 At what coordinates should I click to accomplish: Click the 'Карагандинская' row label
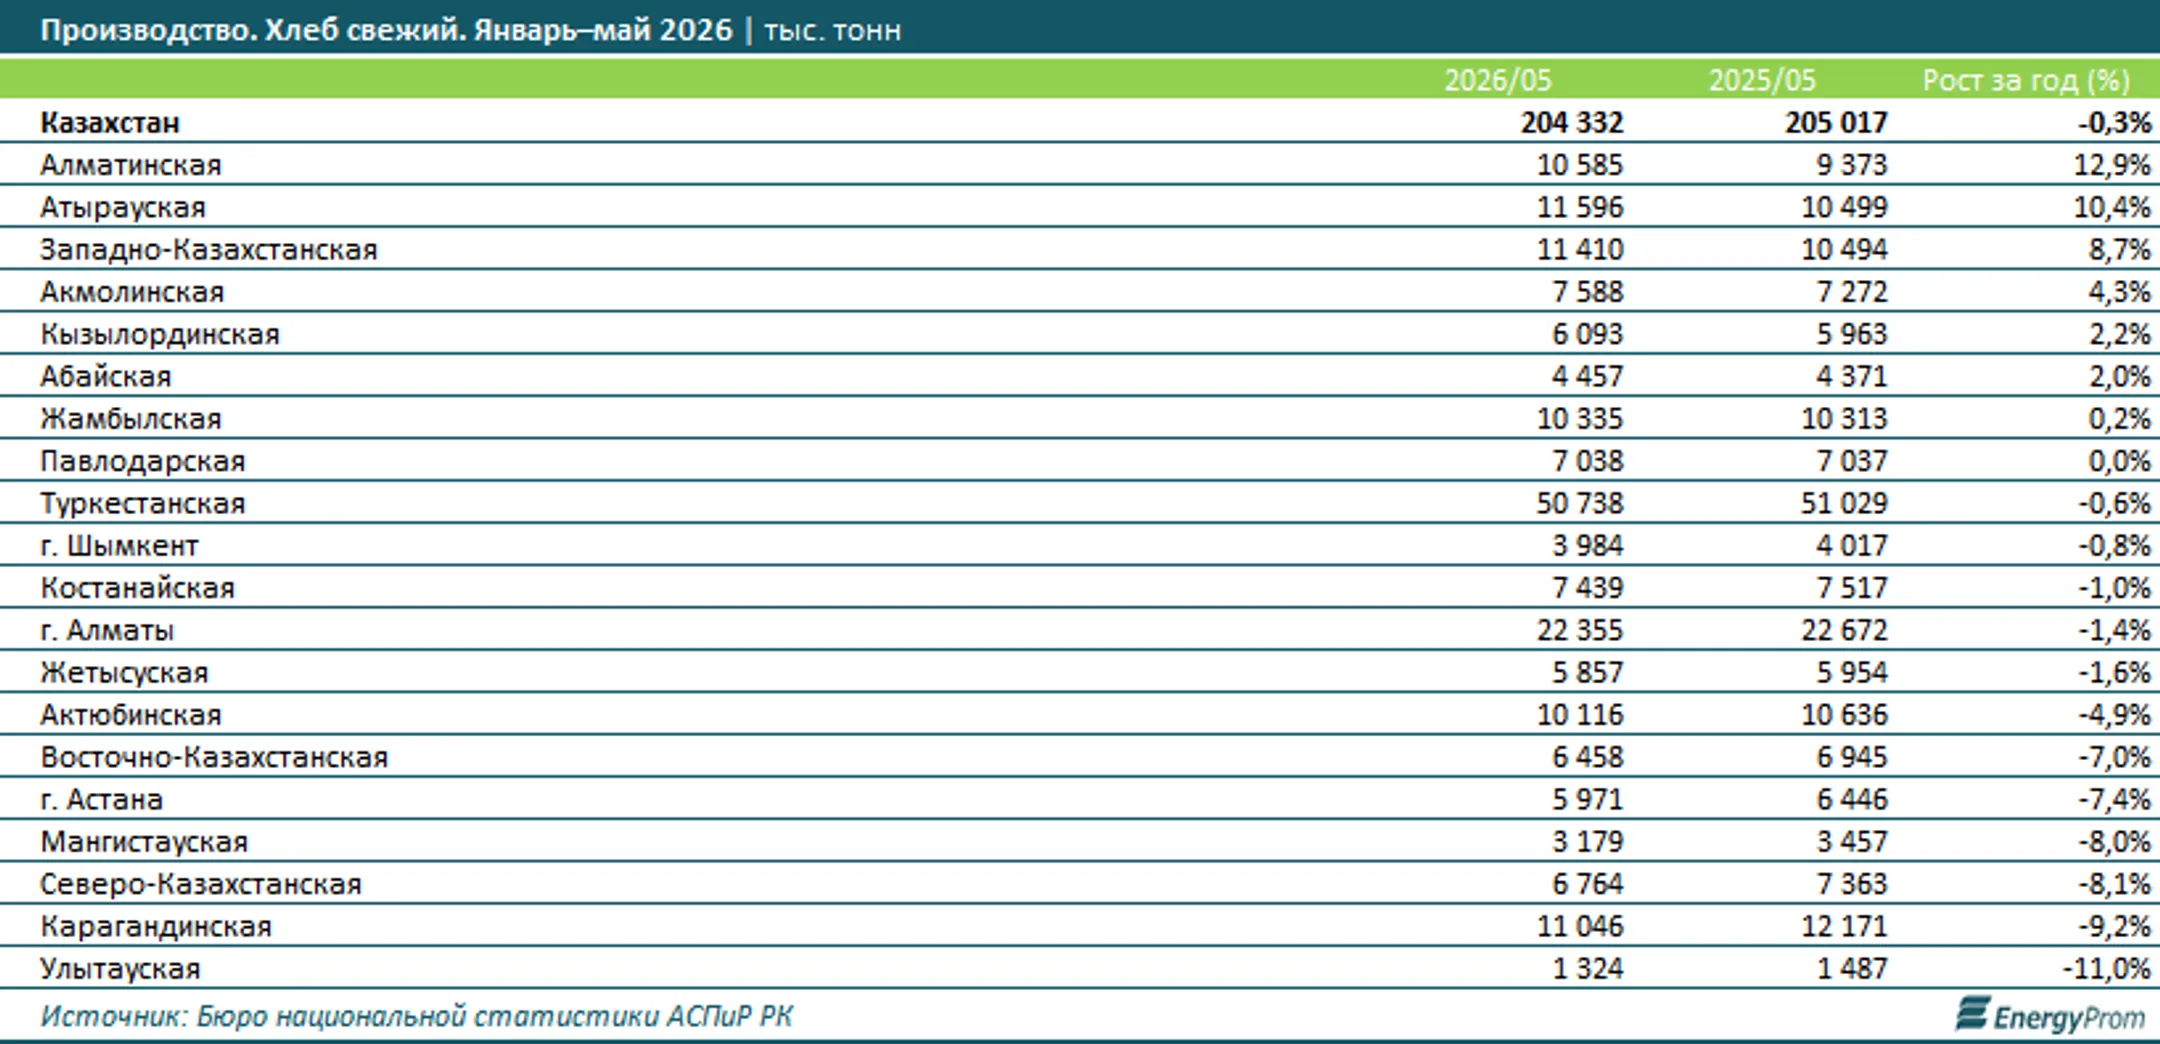coord(156,927)
